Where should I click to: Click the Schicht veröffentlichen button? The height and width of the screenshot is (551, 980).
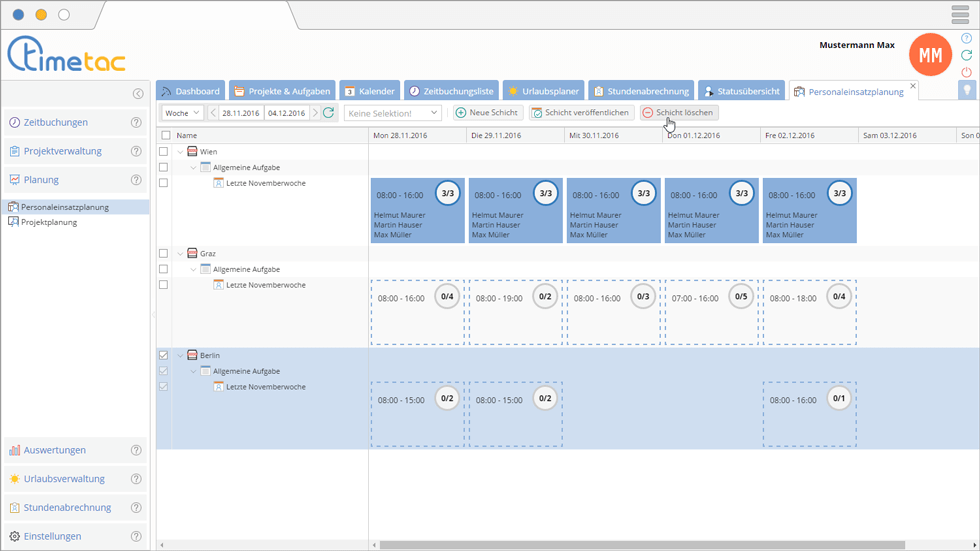[581, 113]
